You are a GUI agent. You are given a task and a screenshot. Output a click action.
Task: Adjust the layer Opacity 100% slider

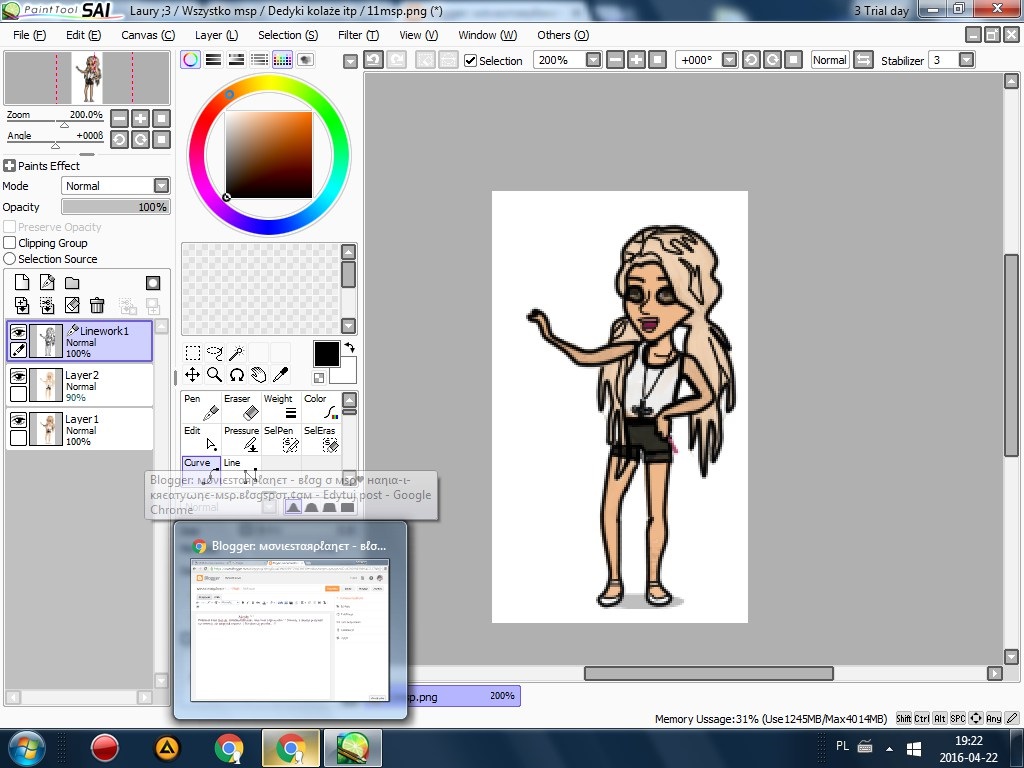[116, 207]
